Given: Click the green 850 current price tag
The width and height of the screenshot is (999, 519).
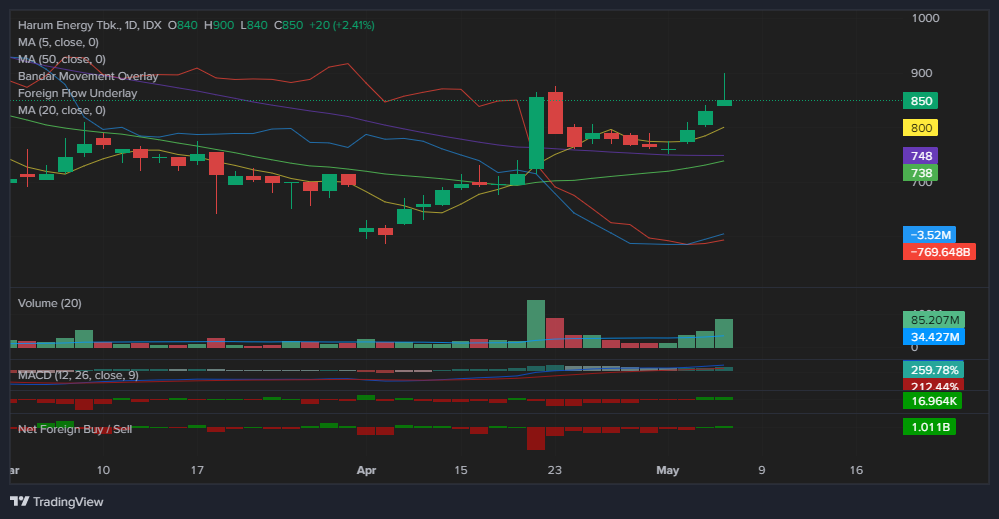Looking at the screenshot, I should pyautogui.click(x=922, y=101).
